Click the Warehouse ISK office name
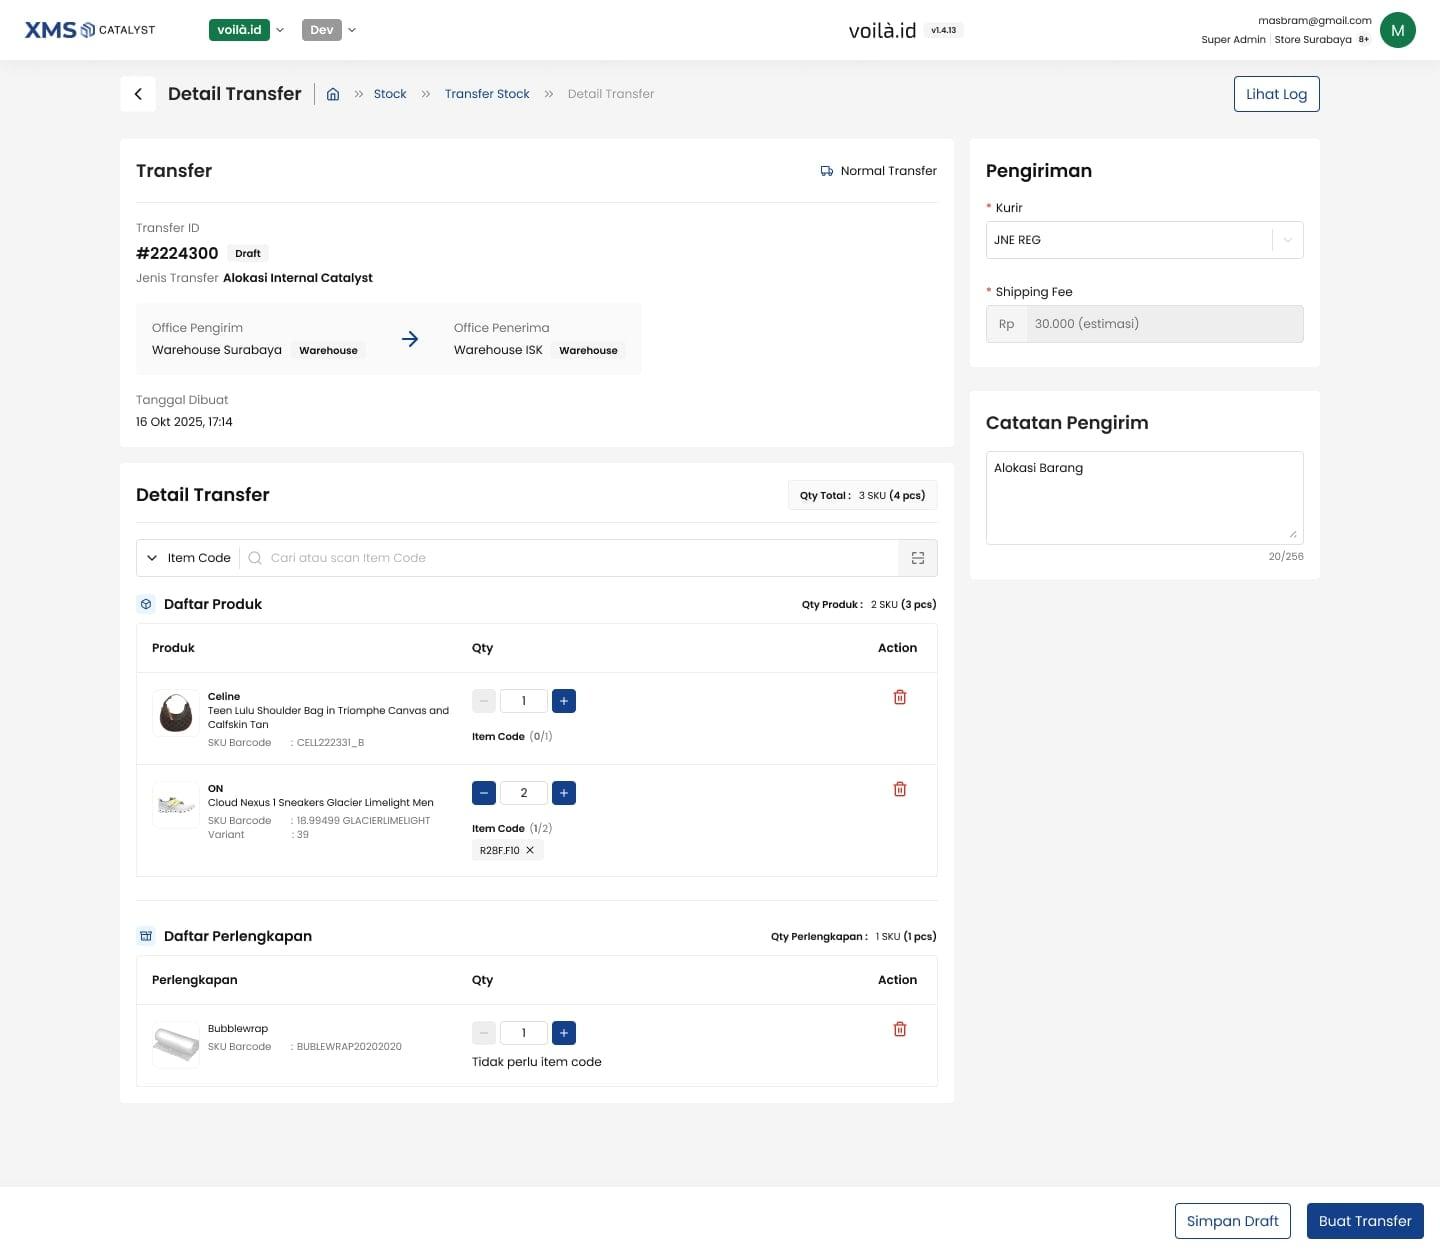Image resolution: width=1440 pixels, height=1255 pixels. 498,350
